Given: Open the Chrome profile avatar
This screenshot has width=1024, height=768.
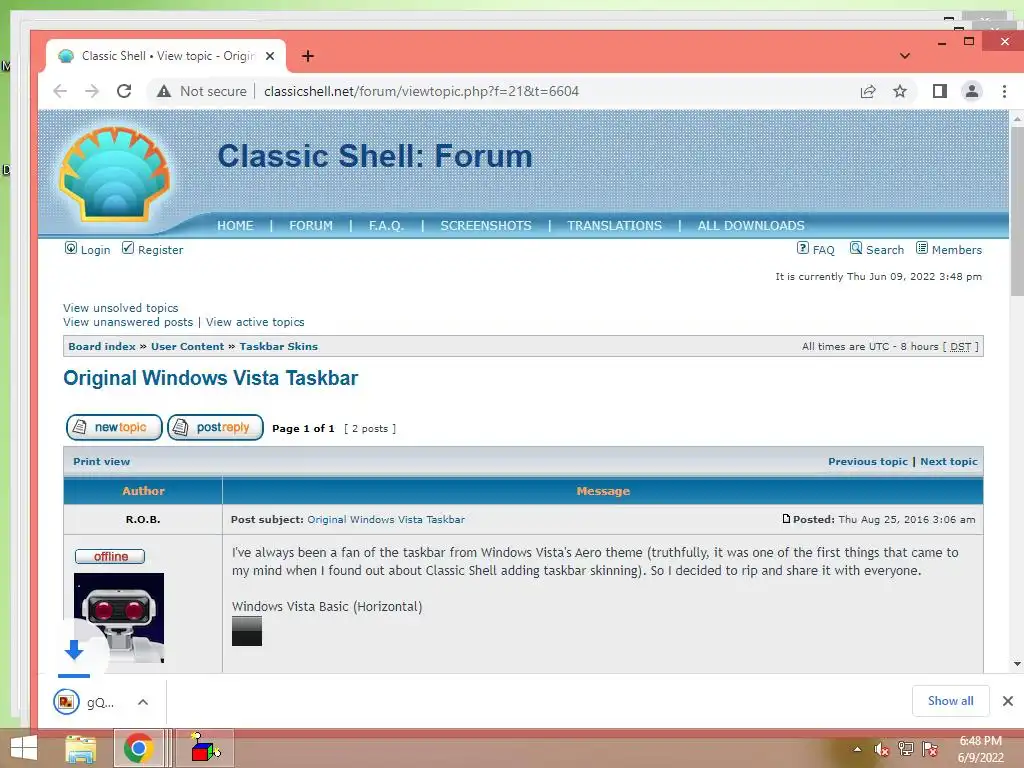Looking at the screenshot, I should (x=972, y=91).
